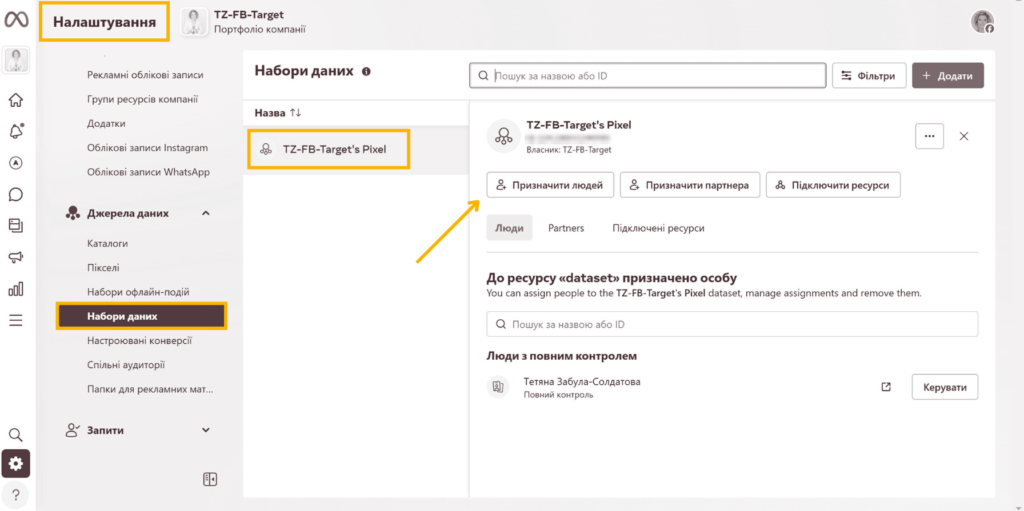Click the content pages icon in rail
The image size is (1024, 511).
16,225
